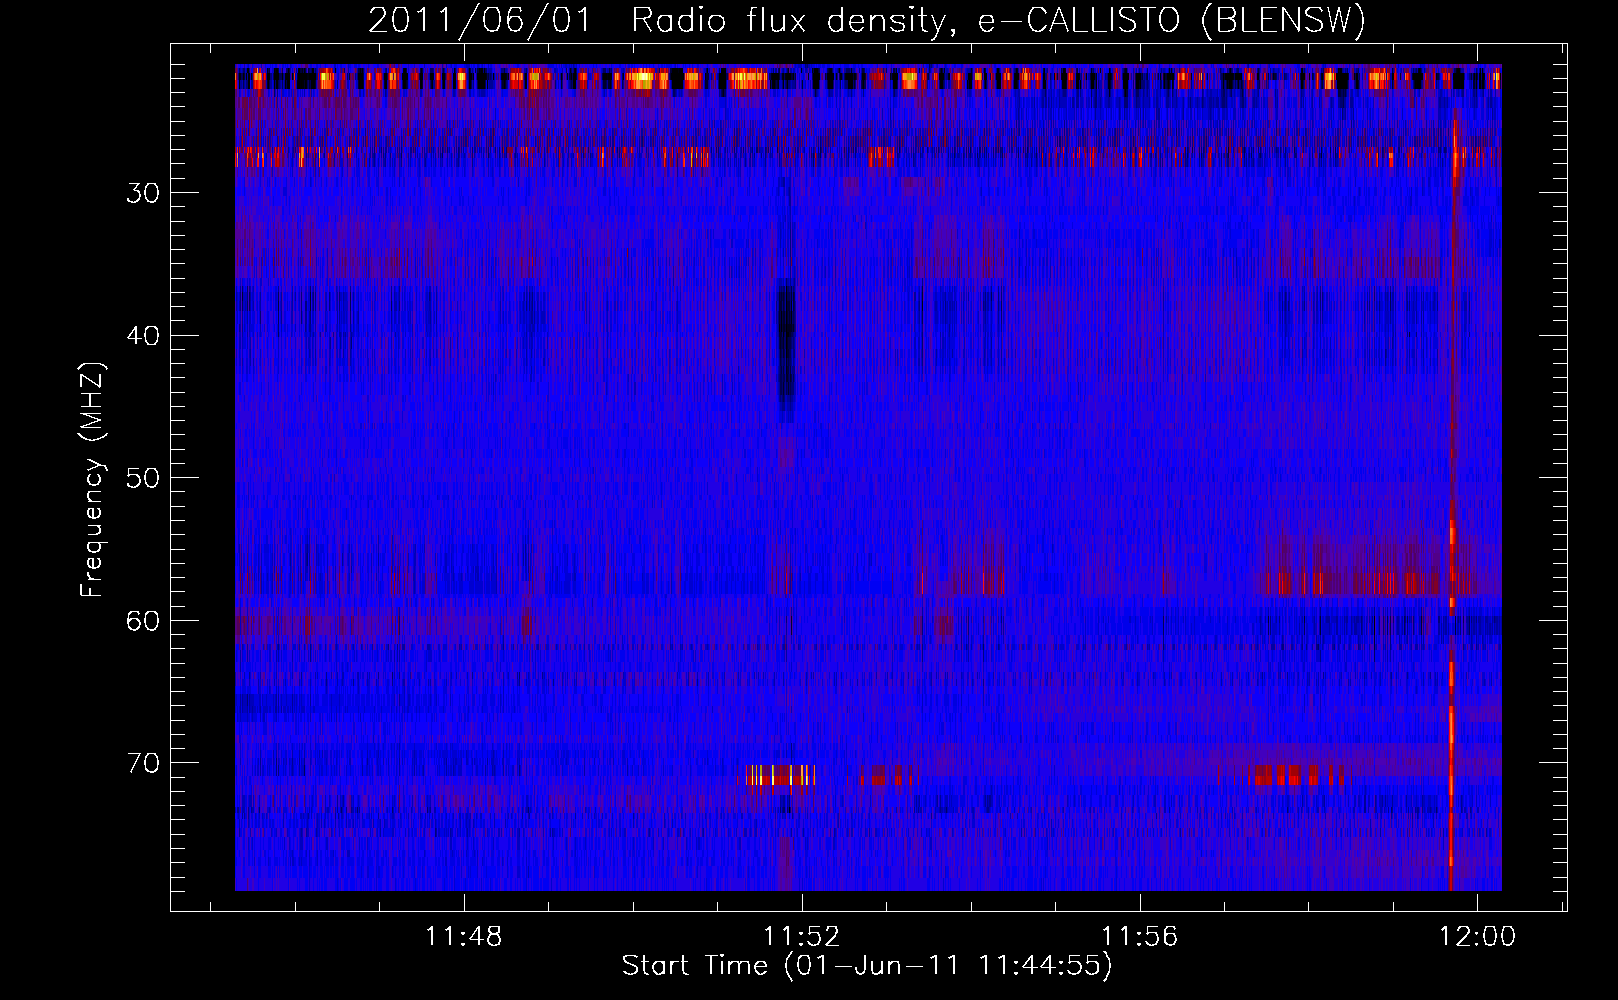Click the 30 frequency tick label
Screen dimensions: 1618x1000
[x=143, y=193]
